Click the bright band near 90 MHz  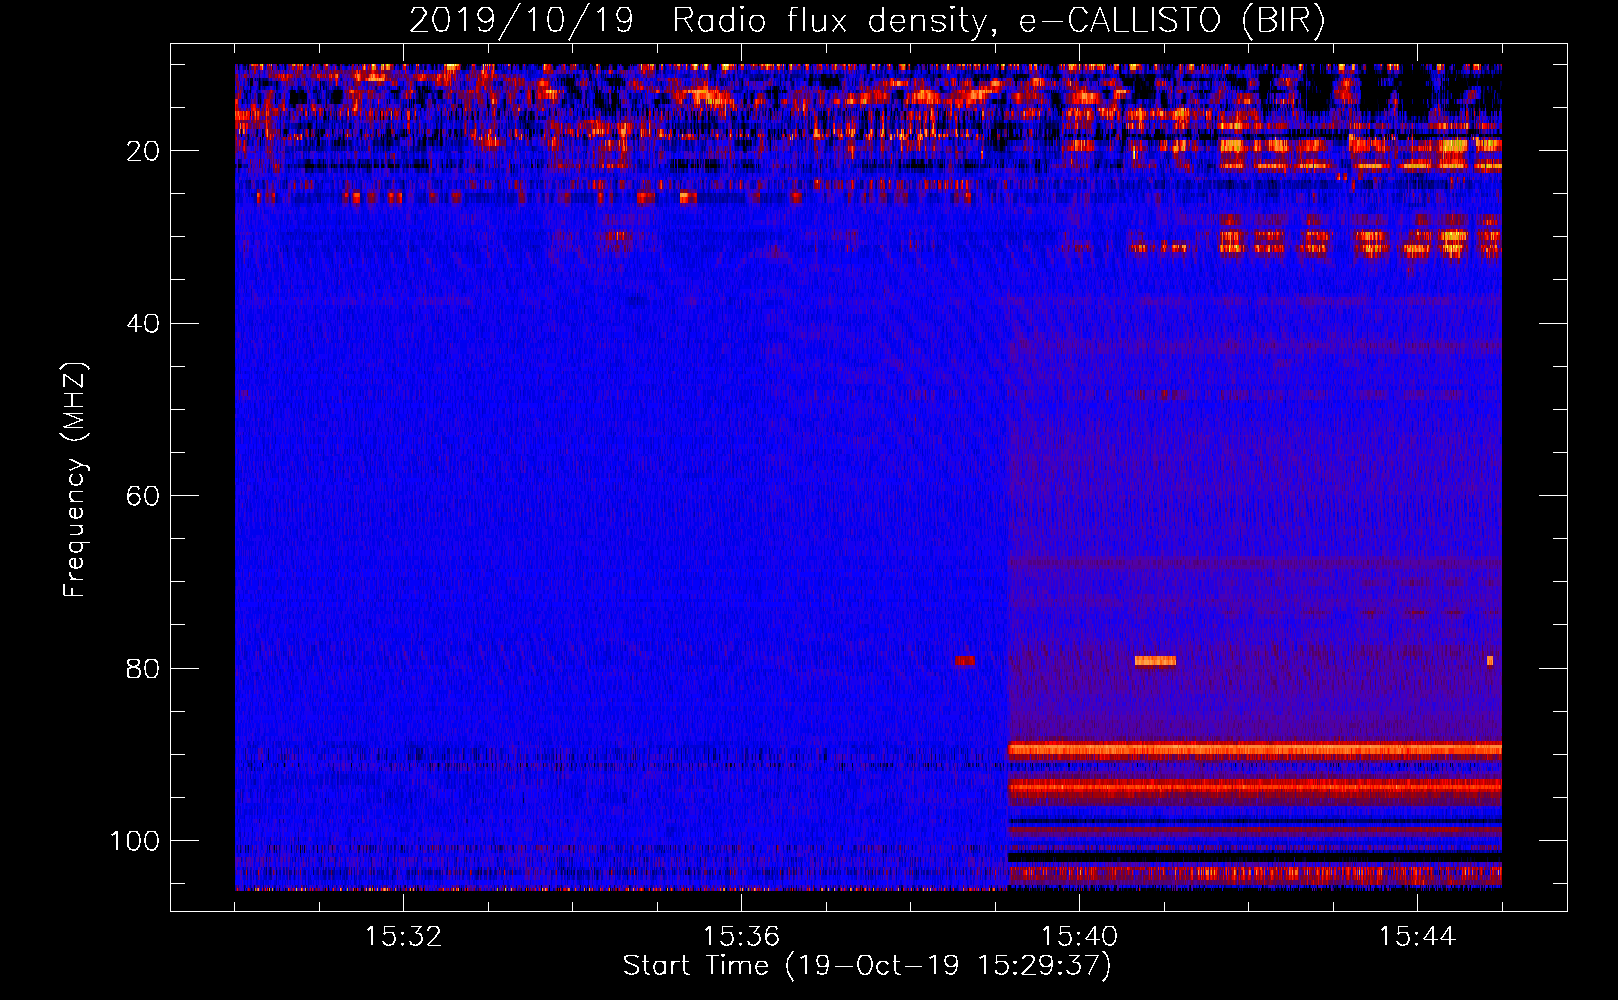1255,749
